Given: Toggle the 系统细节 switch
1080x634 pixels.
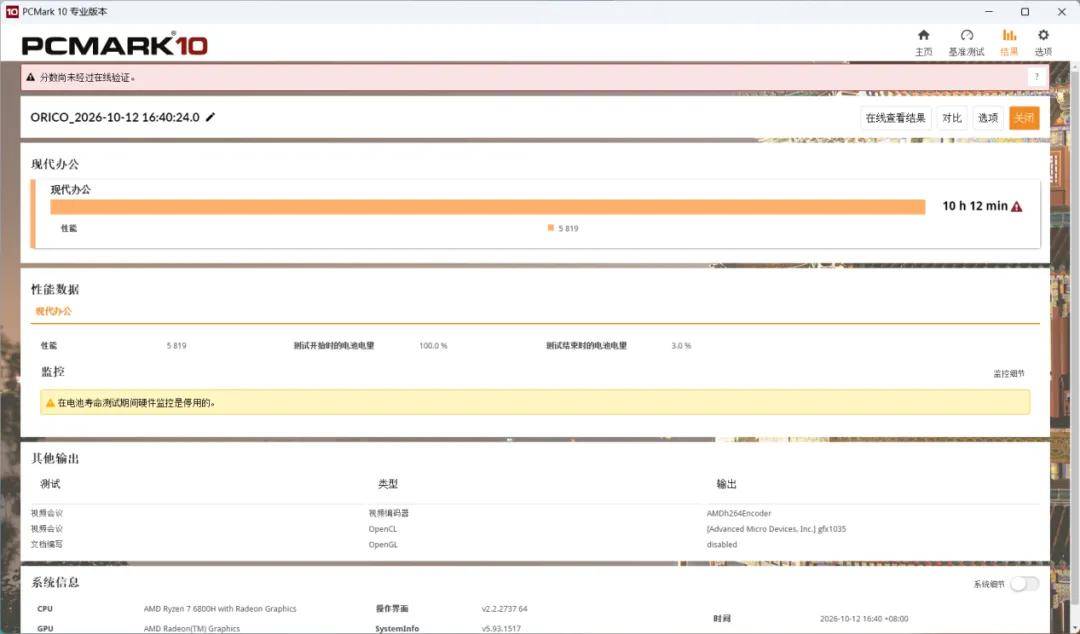Looking at the screenshot, I should tap(1024, 584).
